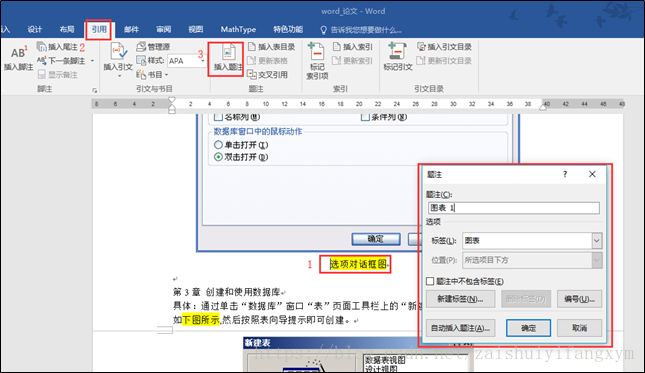Click the 新建表 image title bar
Viewport: 645px width, 373px height.
[358, 343]
